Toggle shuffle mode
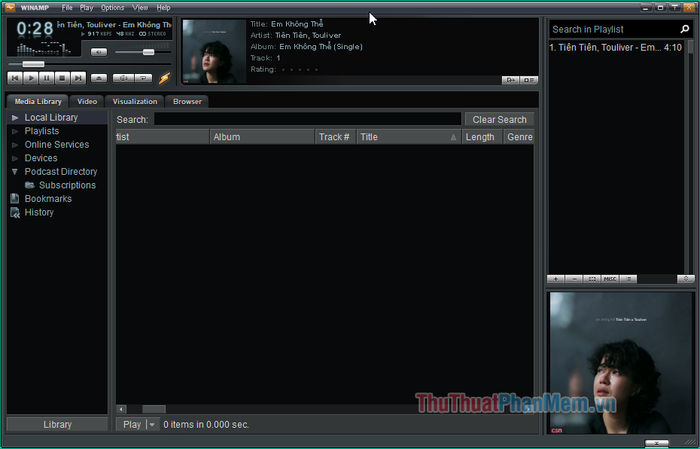The height and width of the screenshot is (449, 700). point(123,78)
